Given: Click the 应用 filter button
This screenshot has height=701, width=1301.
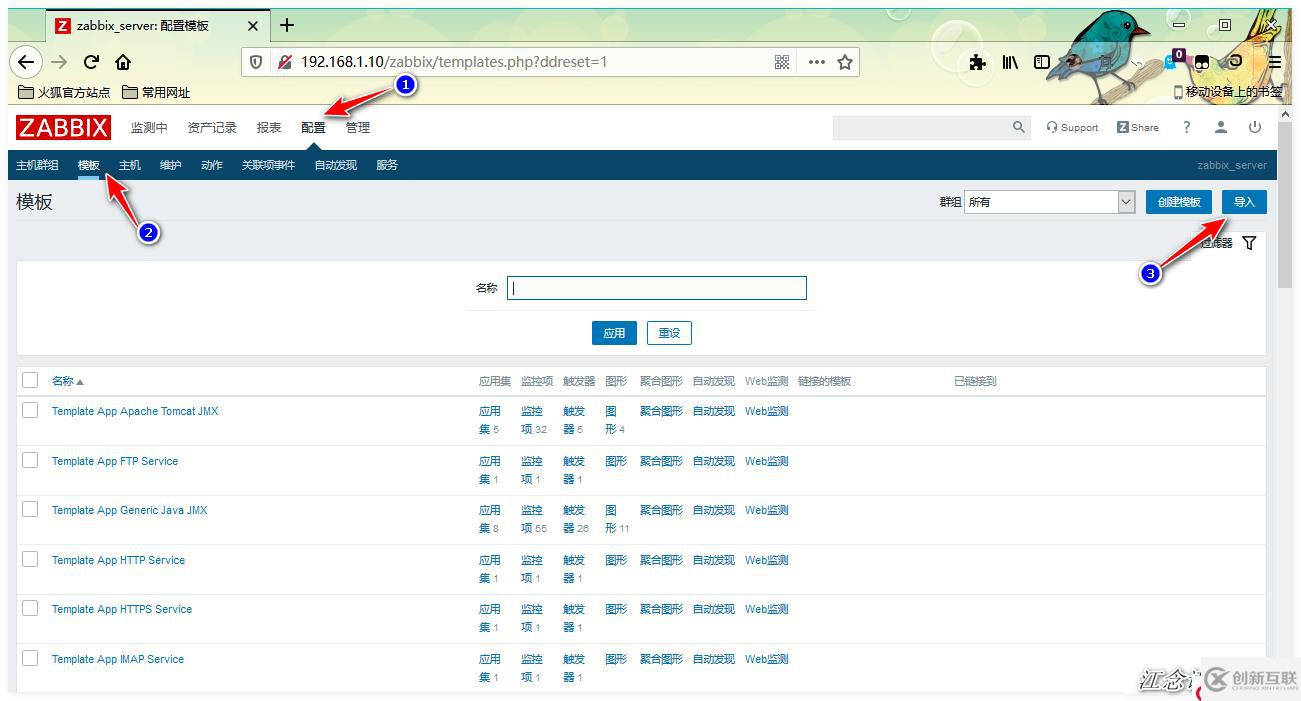Looking at the screenshot, I should click(614, 333).
